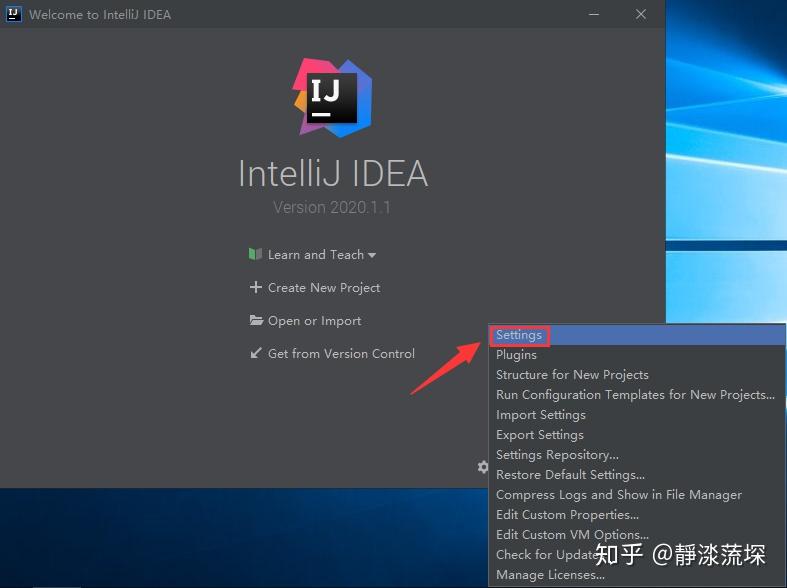
Task: Click Check for Updates entry
Action: click(x=636, y=554)
